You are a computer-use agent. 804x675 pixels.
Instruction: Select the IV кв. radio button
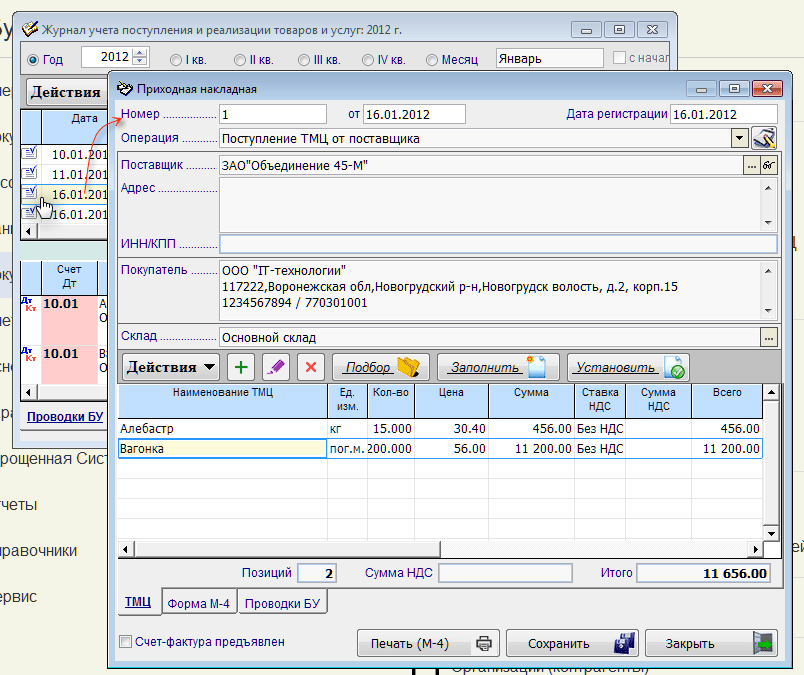pyautogui.click(x=368, y=60)
